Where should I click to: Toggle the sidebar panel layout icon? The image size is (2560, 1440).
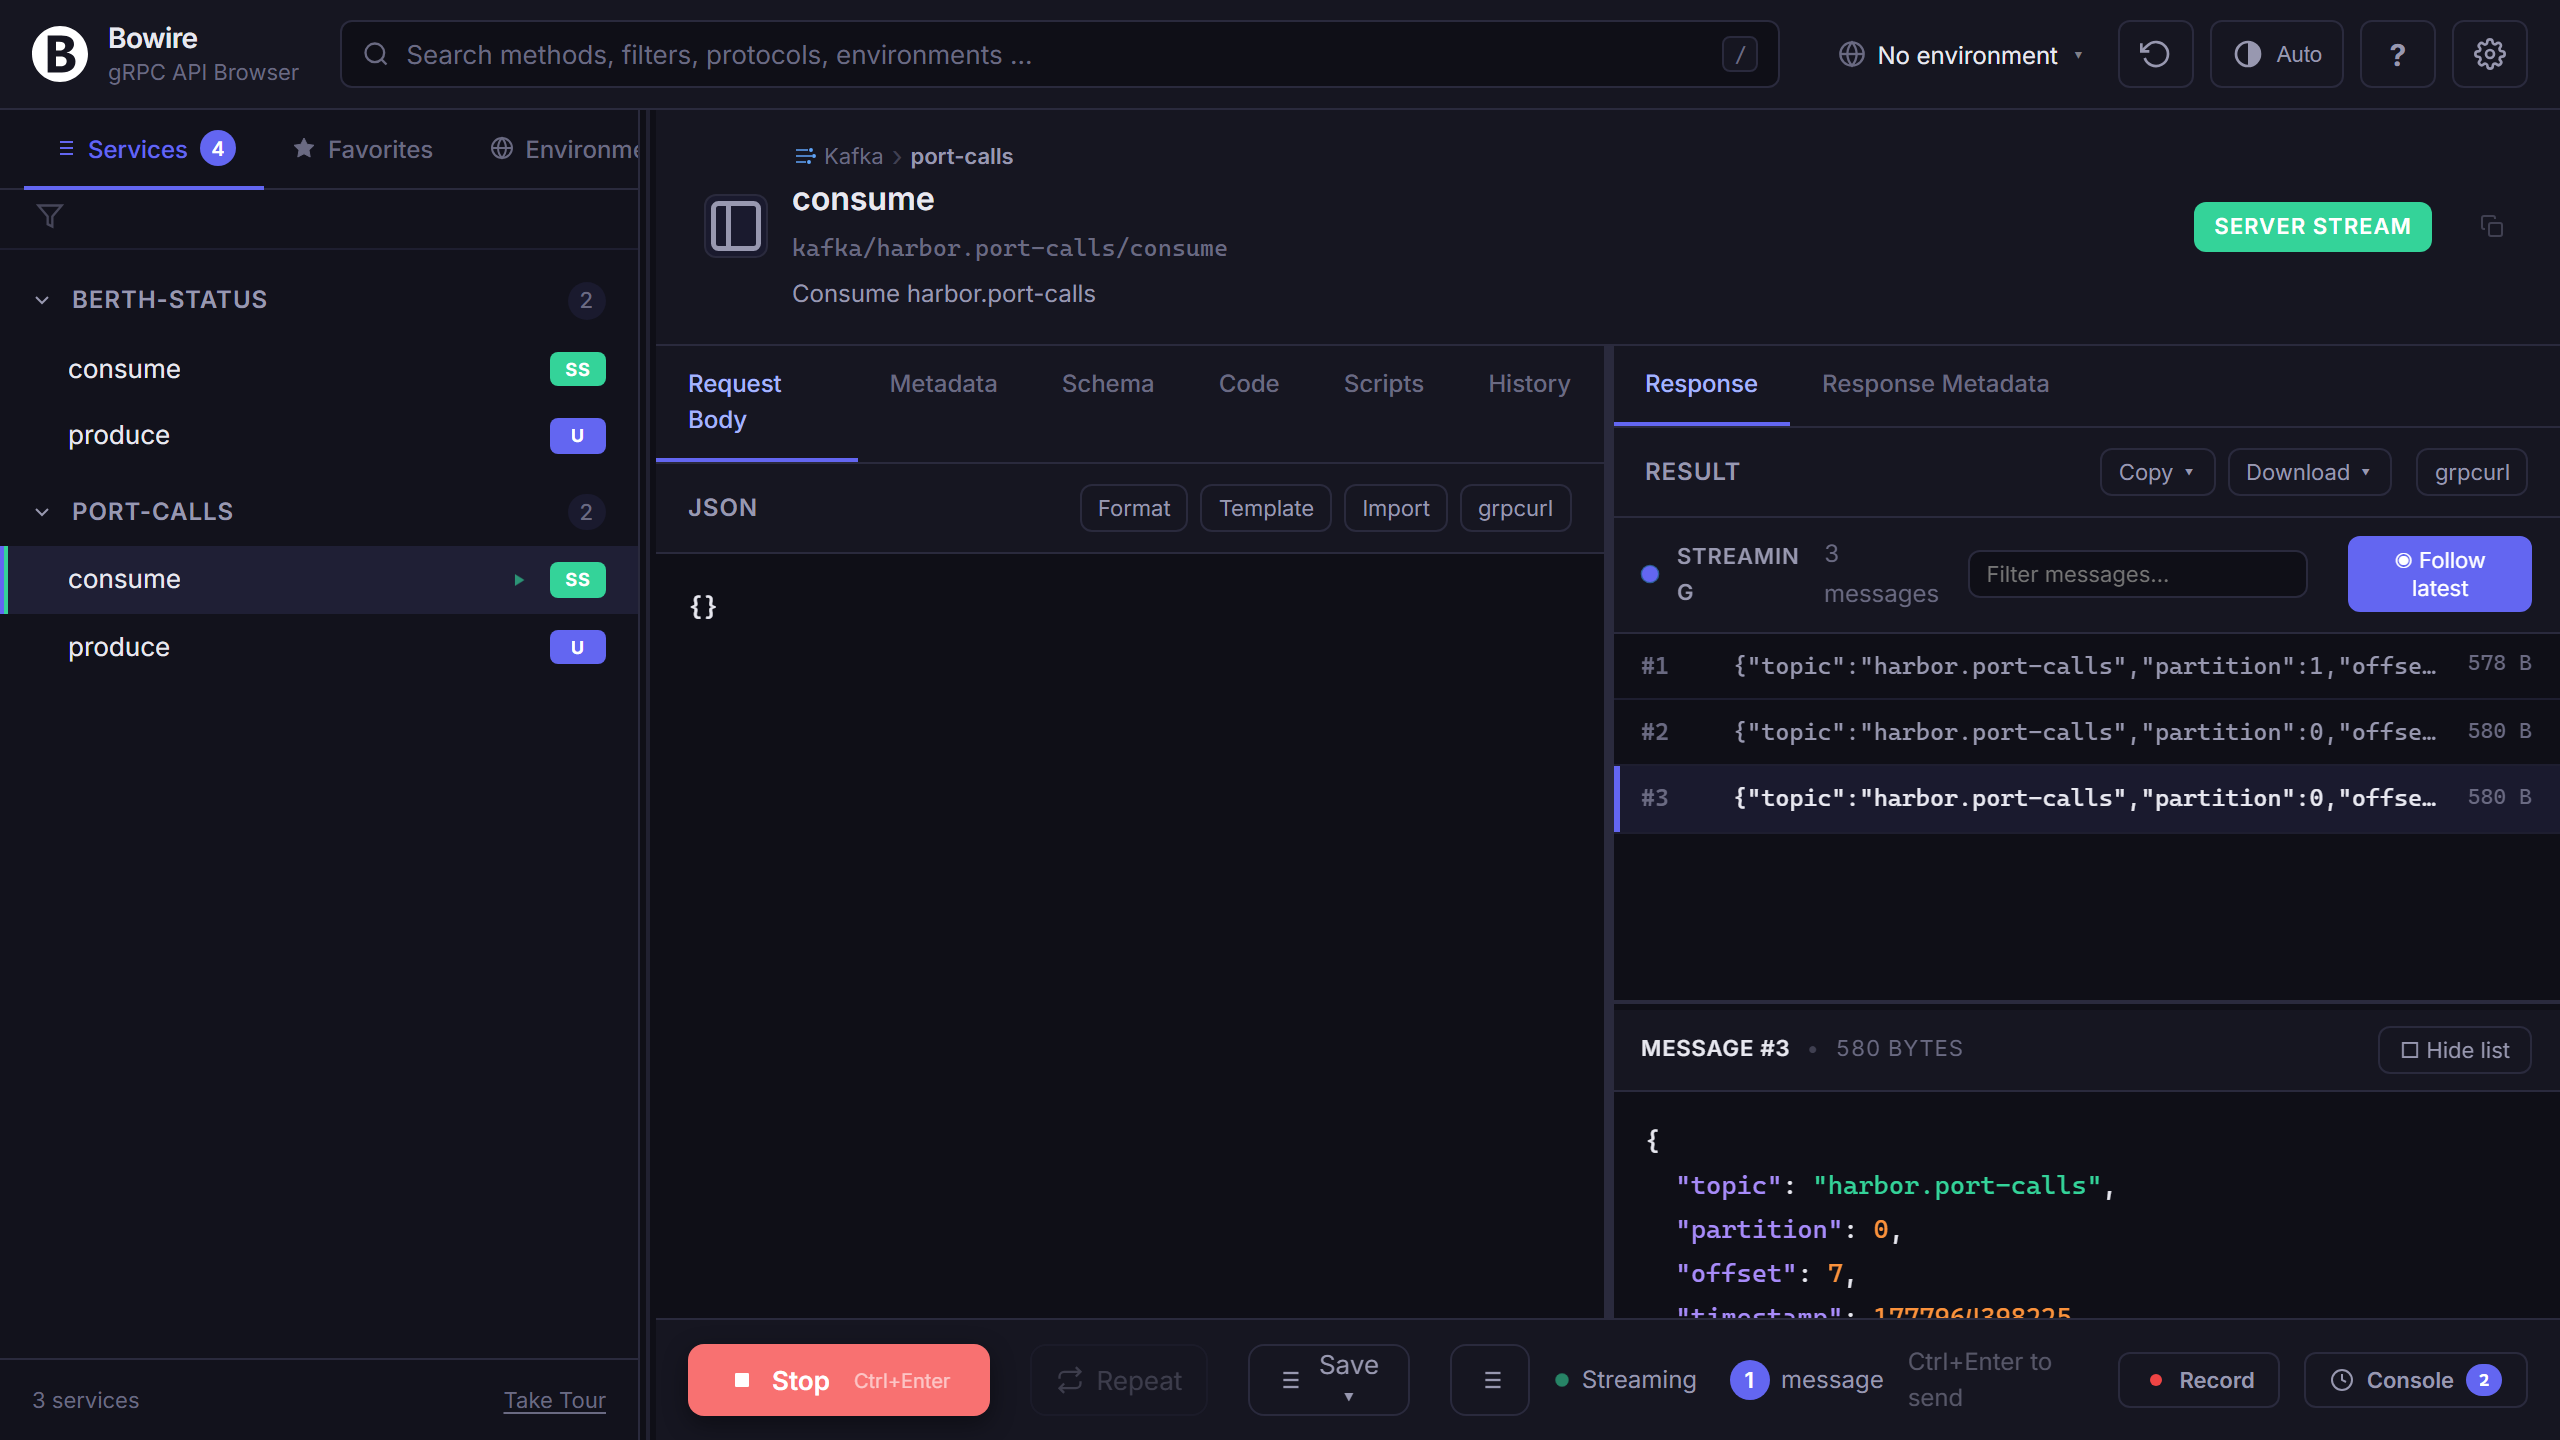(x=736, y=226)
